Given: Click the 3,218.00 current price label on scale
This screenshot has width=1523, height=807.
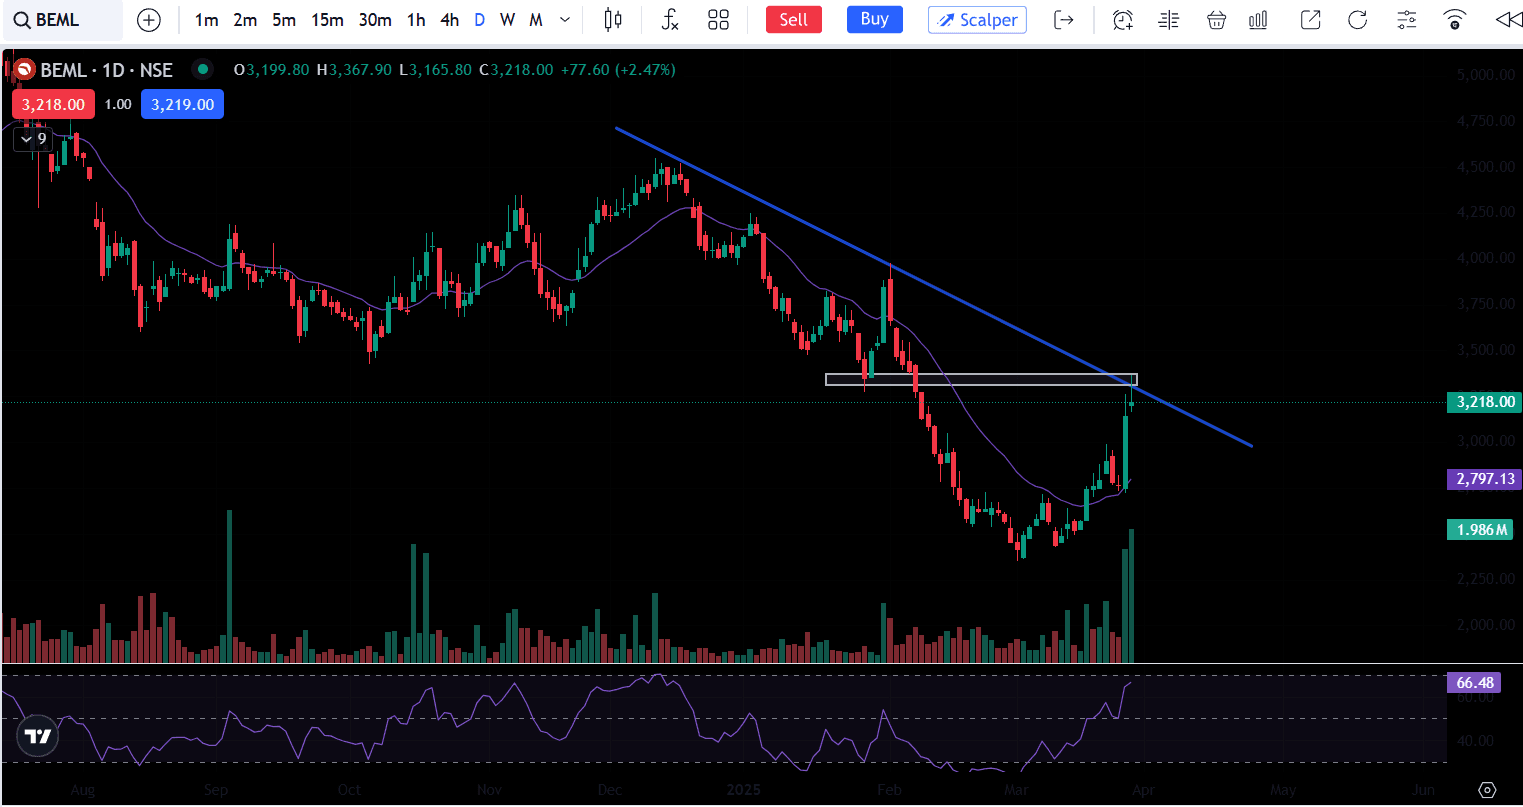Looking at the screenshot, I should [x=1484, y=402].
